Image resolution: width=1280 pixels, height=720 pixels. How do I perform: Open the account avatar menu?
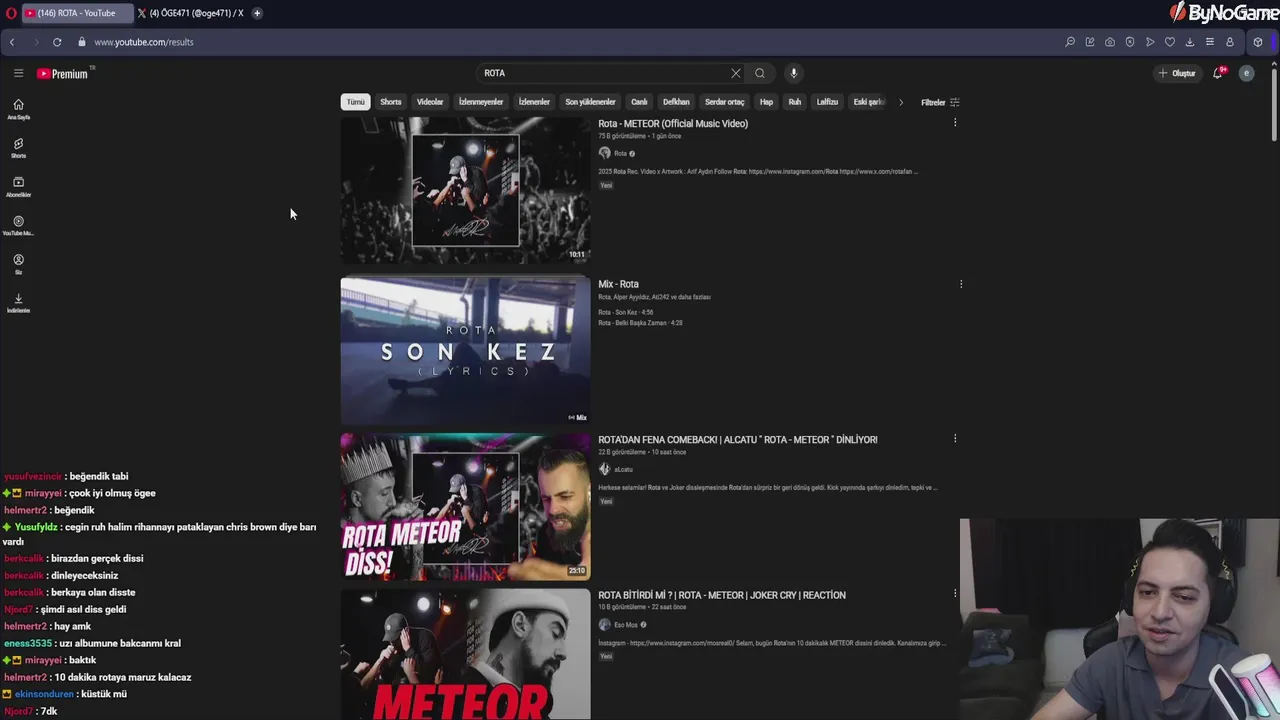[x=1246, y=73]
